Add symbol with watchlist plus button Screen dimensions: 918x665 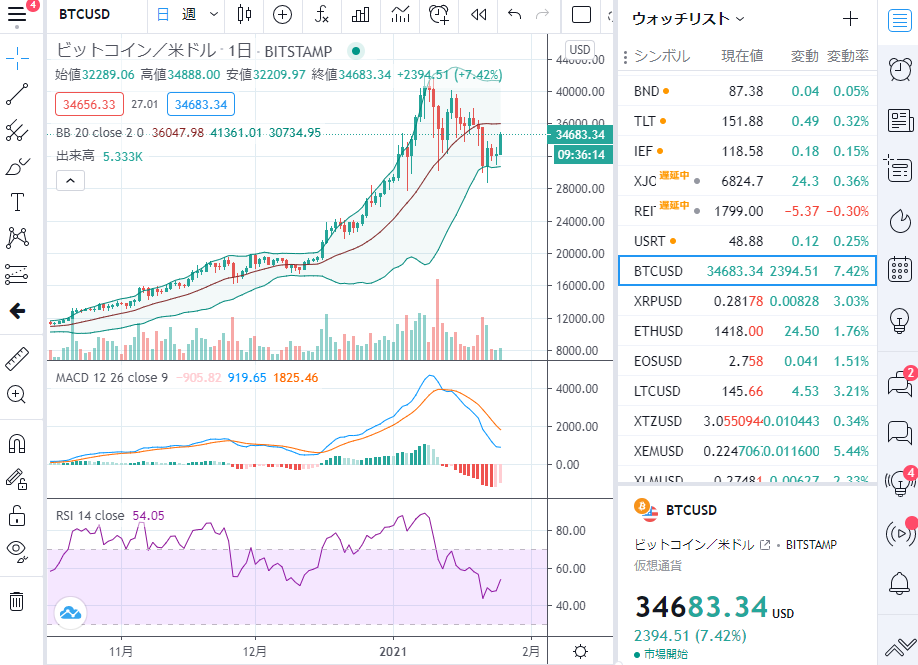coord(850,19)
